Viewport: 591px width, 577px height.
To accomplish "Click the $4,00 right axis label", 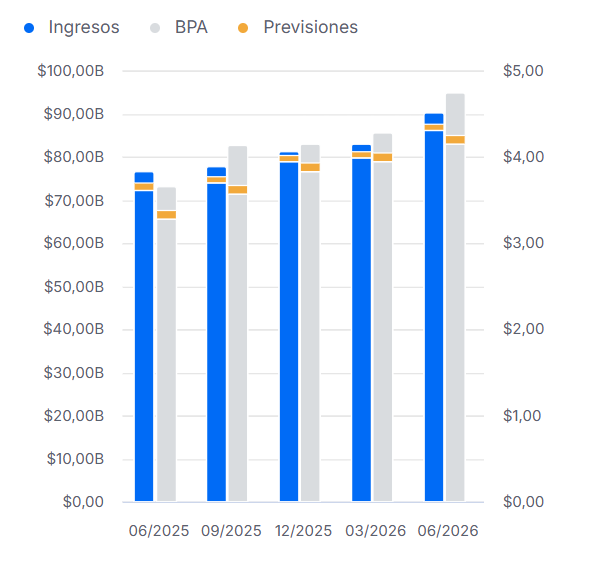I will [523, 157].
